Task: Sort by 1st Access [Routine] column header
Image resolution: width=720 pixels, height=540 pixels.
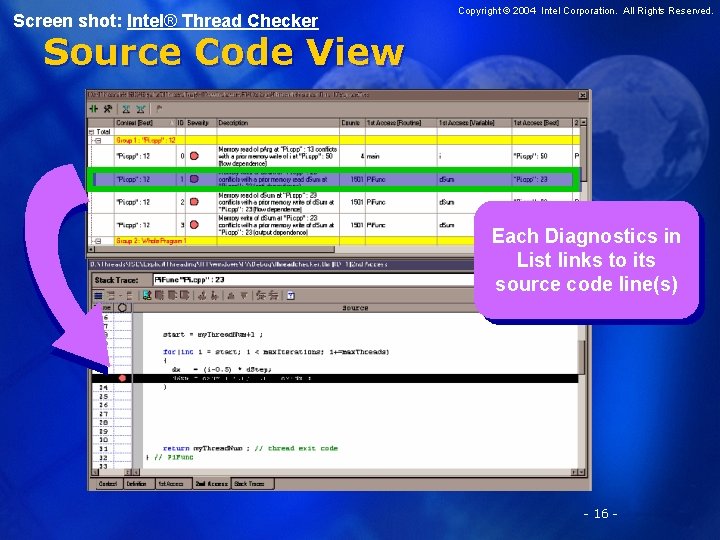Action: pyautogui.click(x=401, y=123)
